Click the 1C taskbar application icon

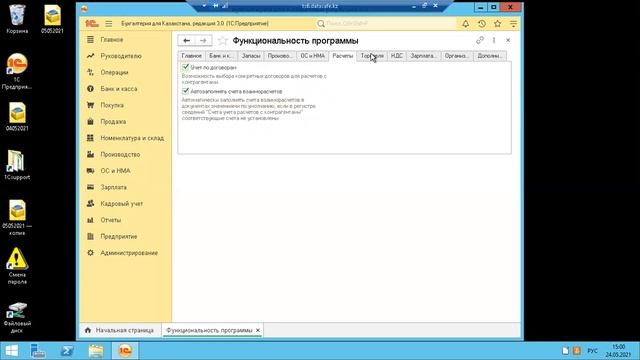(x=125, y=351)
